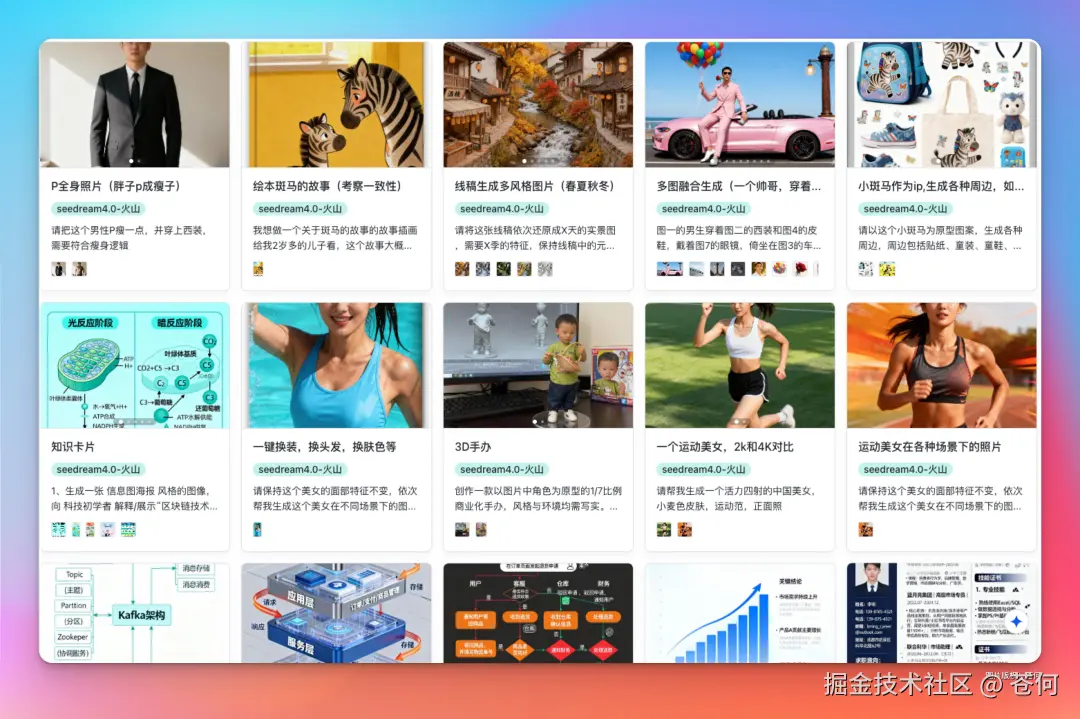Image resolution: width=1080 pixels, height=719 pixels.
Task: Click seedream4.0-火山 tag under 一个运动美女
Action: 703,470
